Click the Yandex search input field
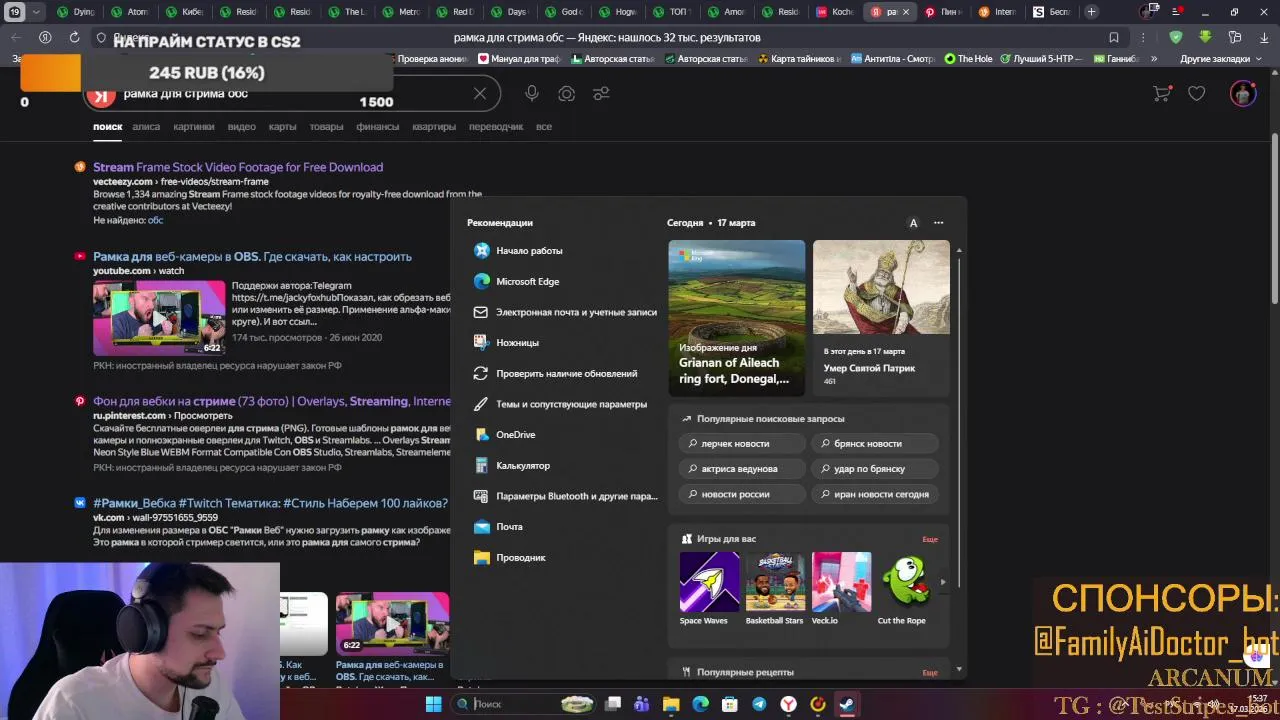This screenshot has width=1280, height=720. pos(290,93)
